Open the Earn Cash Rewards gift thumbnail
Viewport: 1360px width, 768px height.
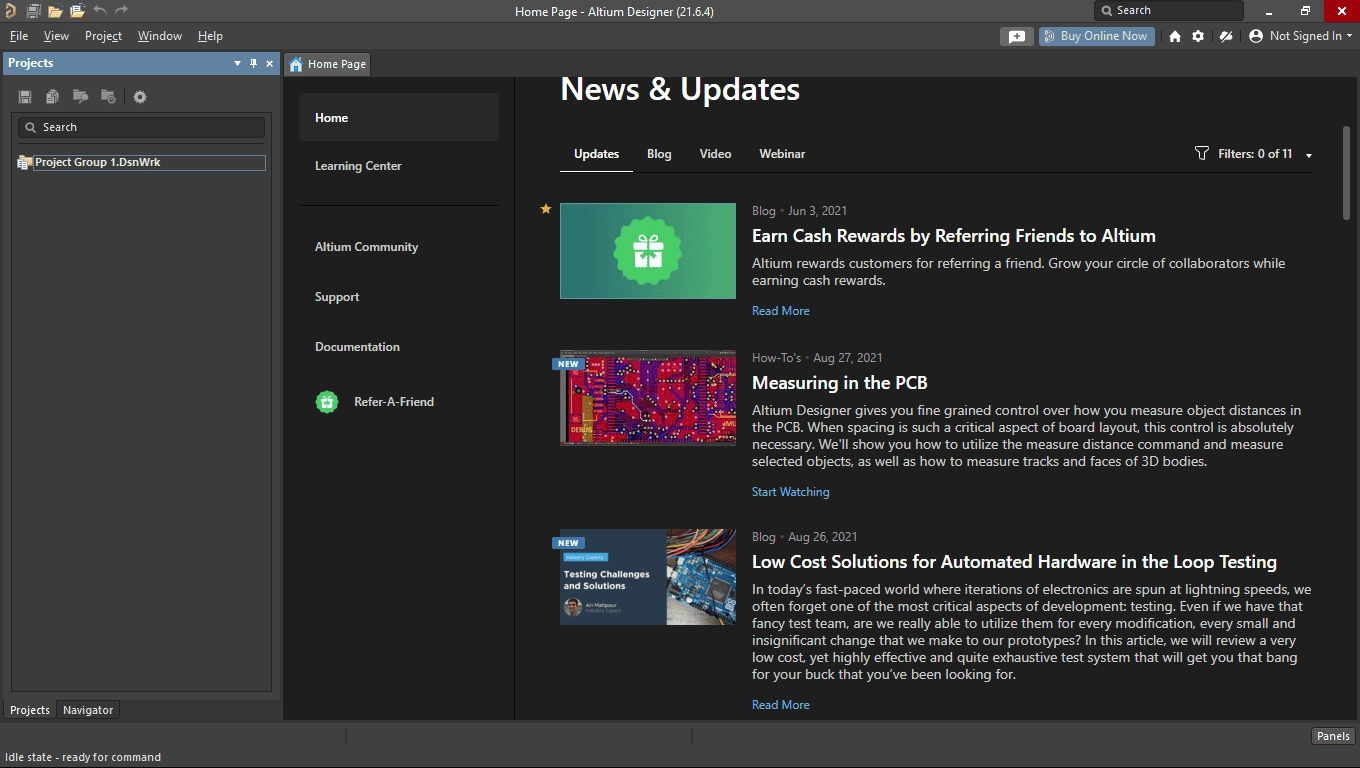tap(648, 251)
